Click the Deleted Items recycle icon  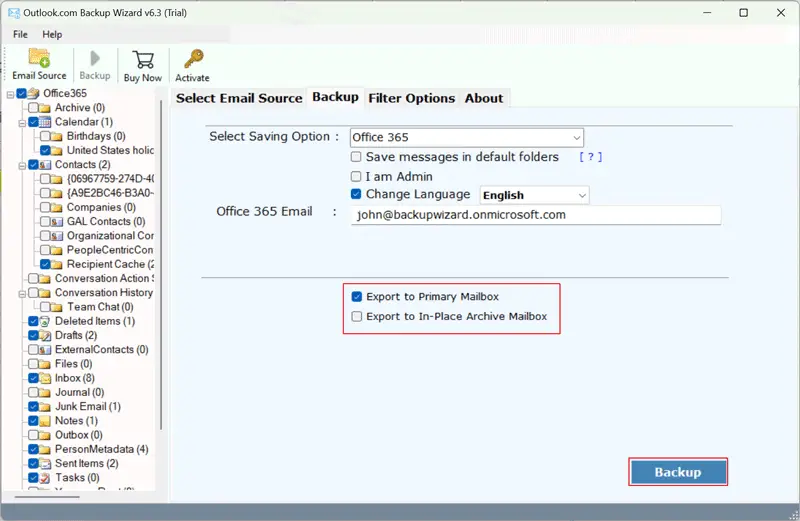tap(45, 321)
